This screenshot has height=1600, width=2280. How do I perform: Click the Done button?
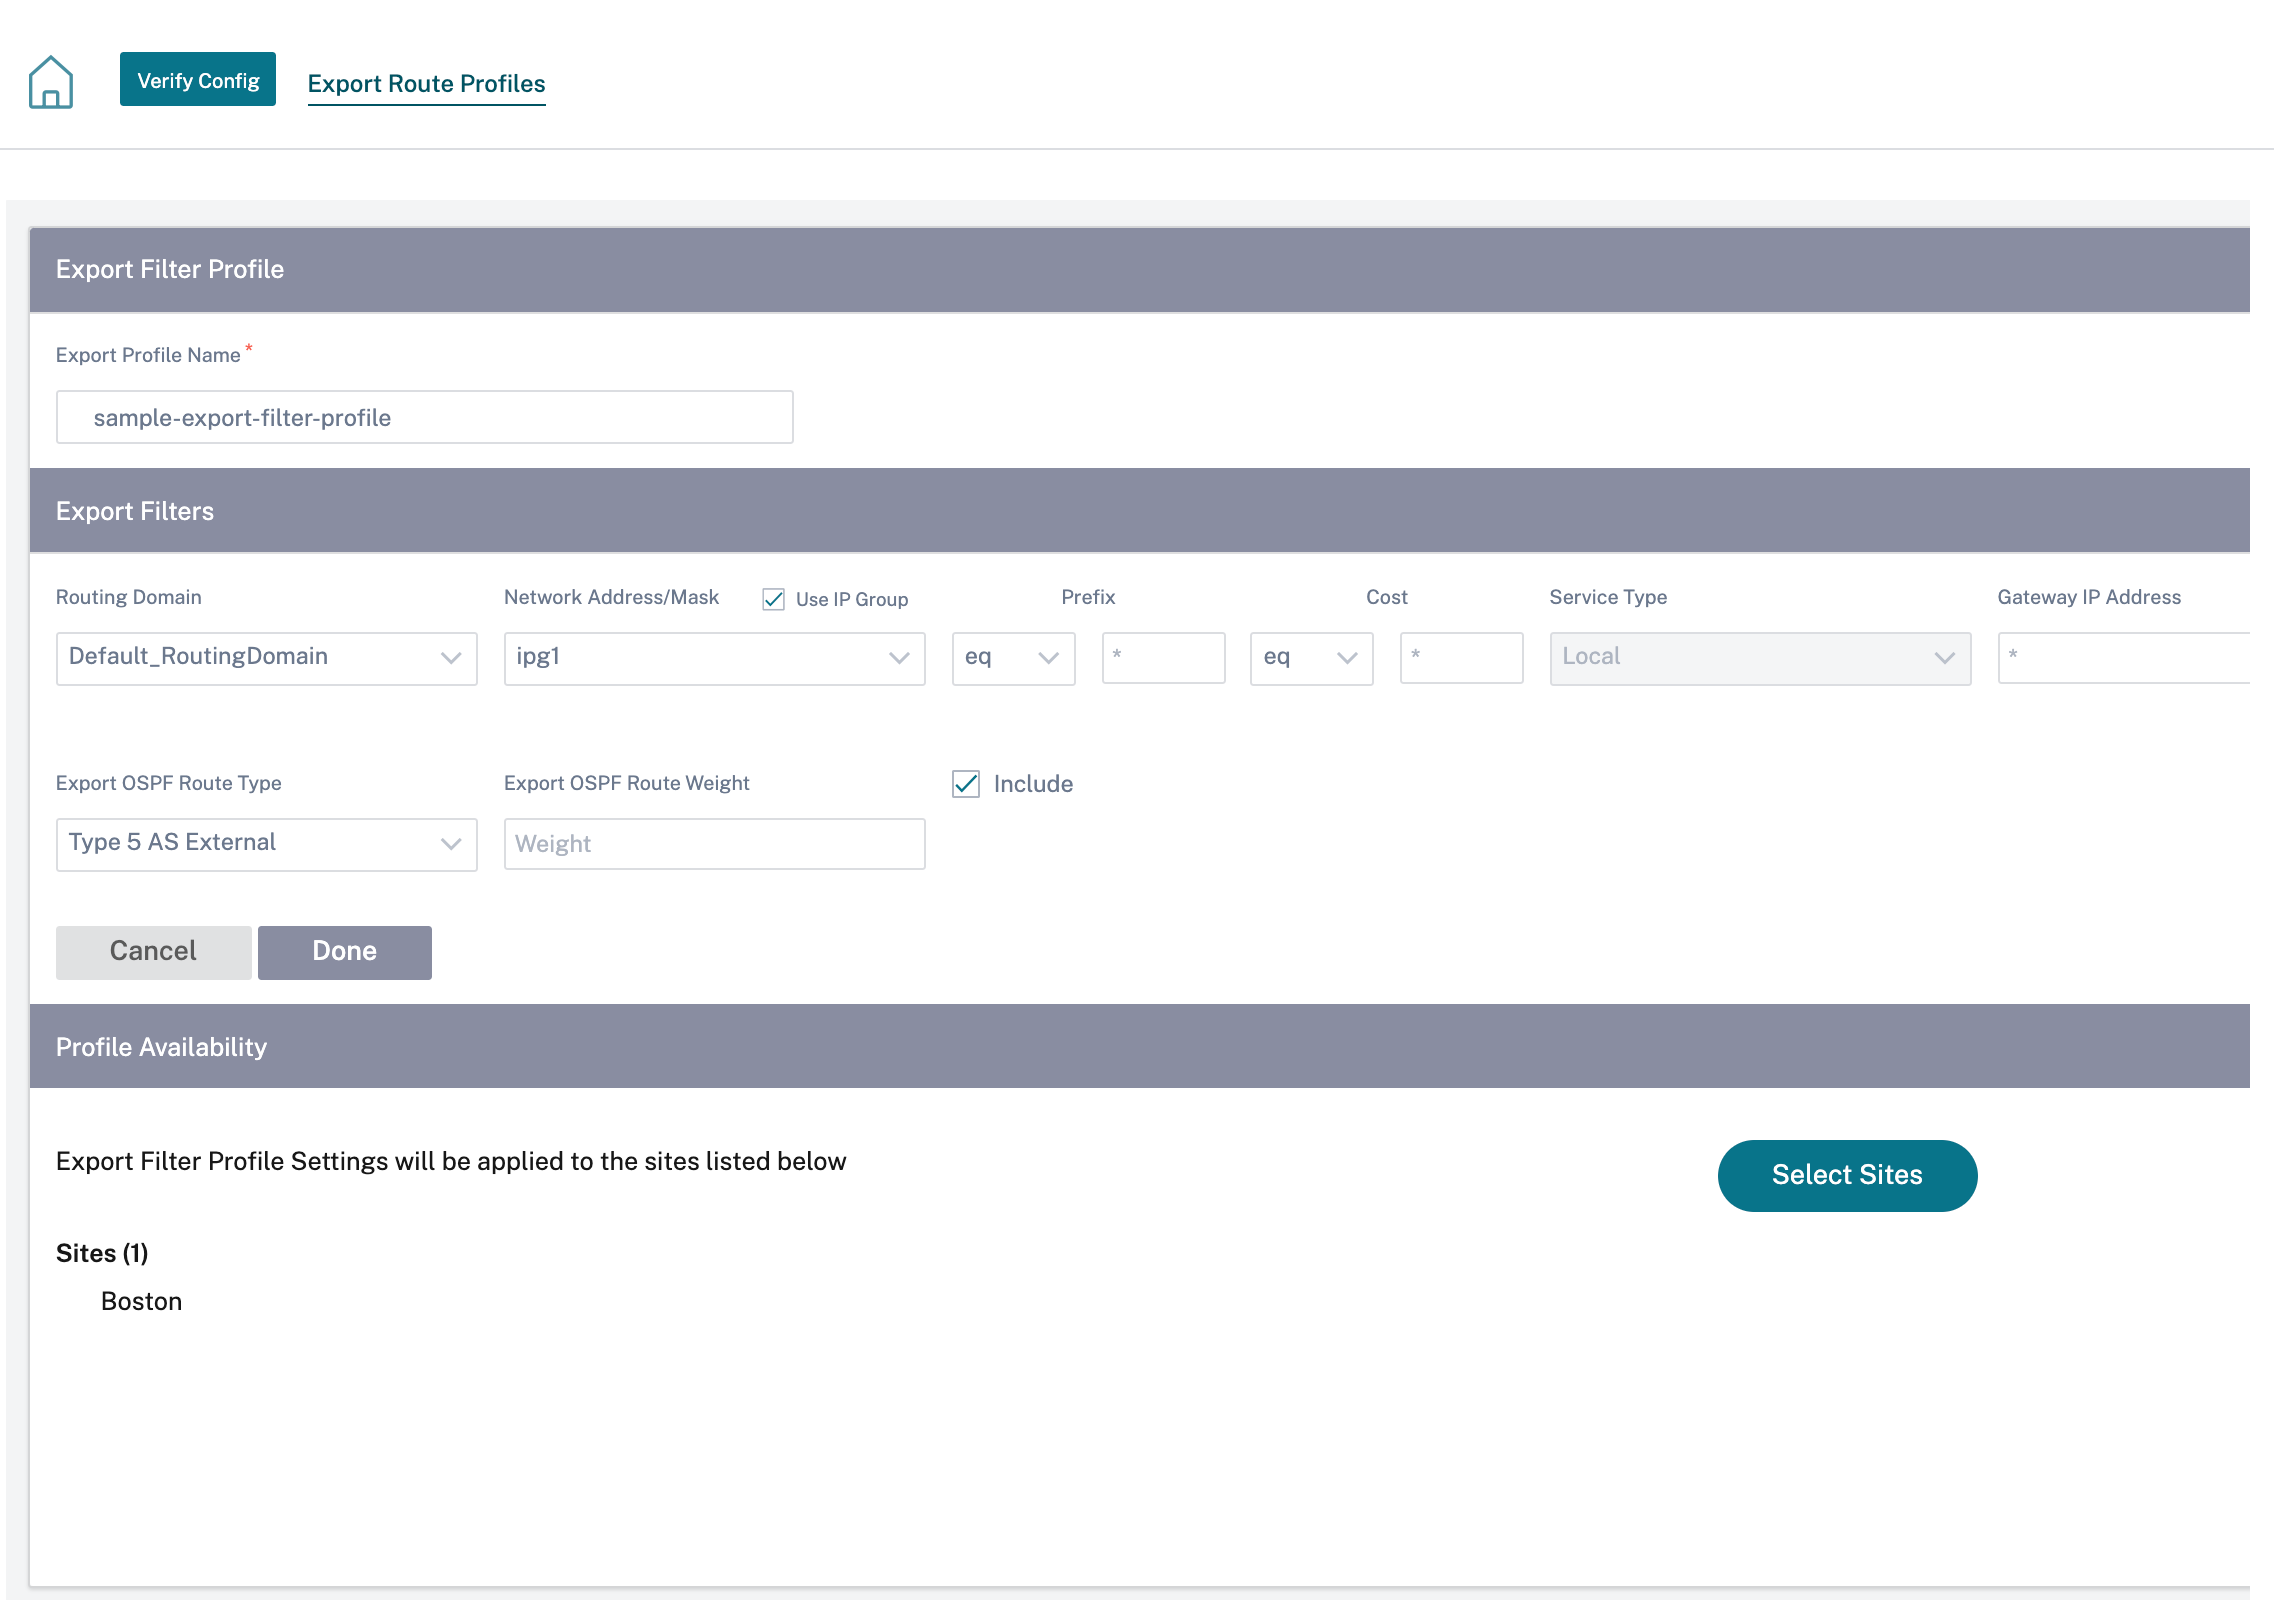(x=345, y=952)
